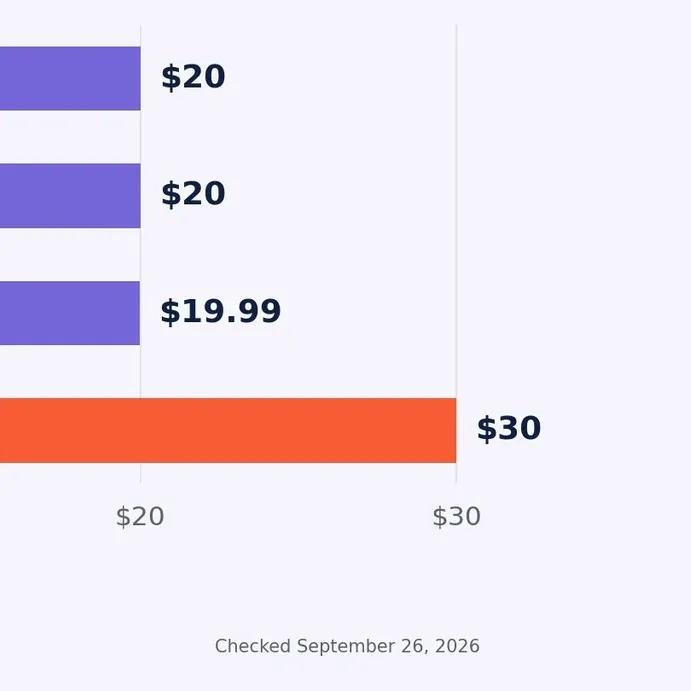Click the orange bar's right end
Screen dimensions: 691x691
[x=454, y=430]
